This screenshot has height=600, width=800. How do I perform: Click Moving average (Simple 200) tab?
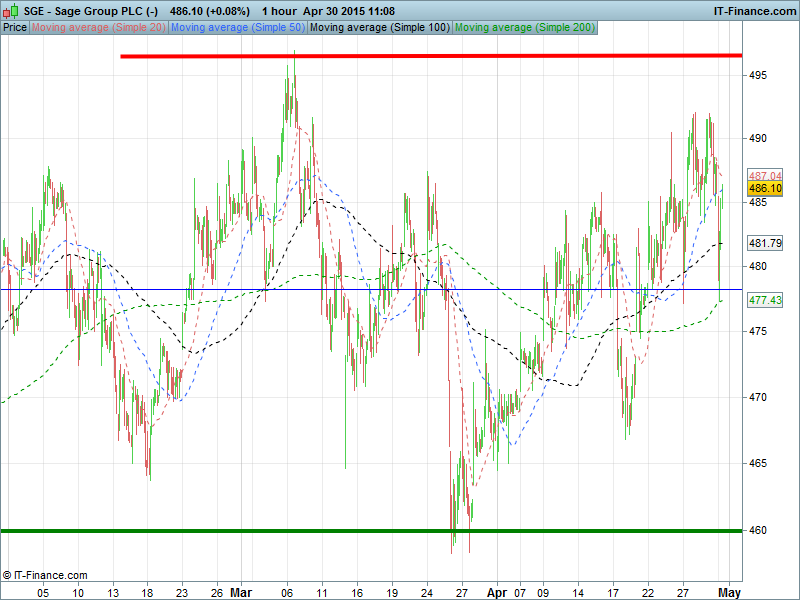click(x=523, y=27)
